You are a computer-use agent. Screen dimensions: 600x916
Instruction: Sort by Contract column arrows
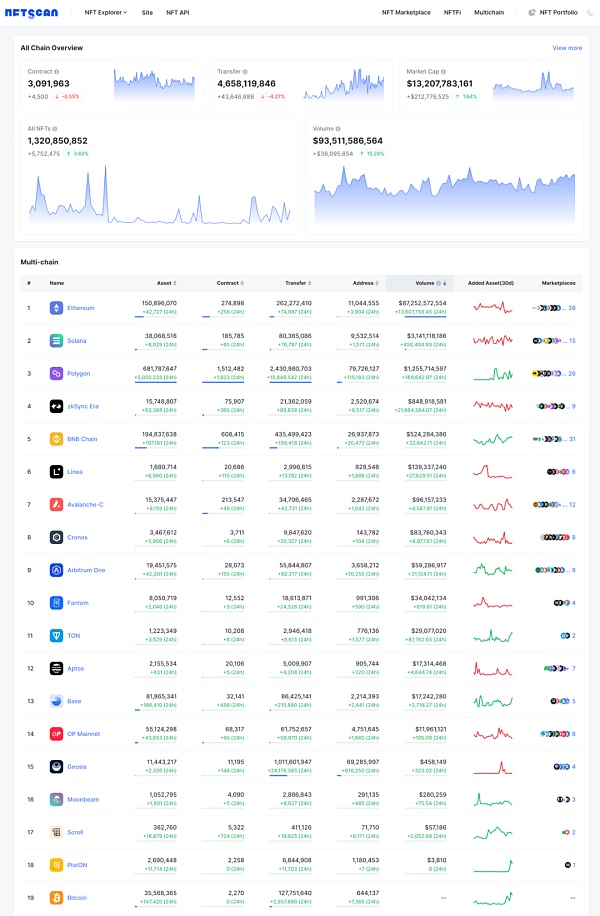[242, 283]
